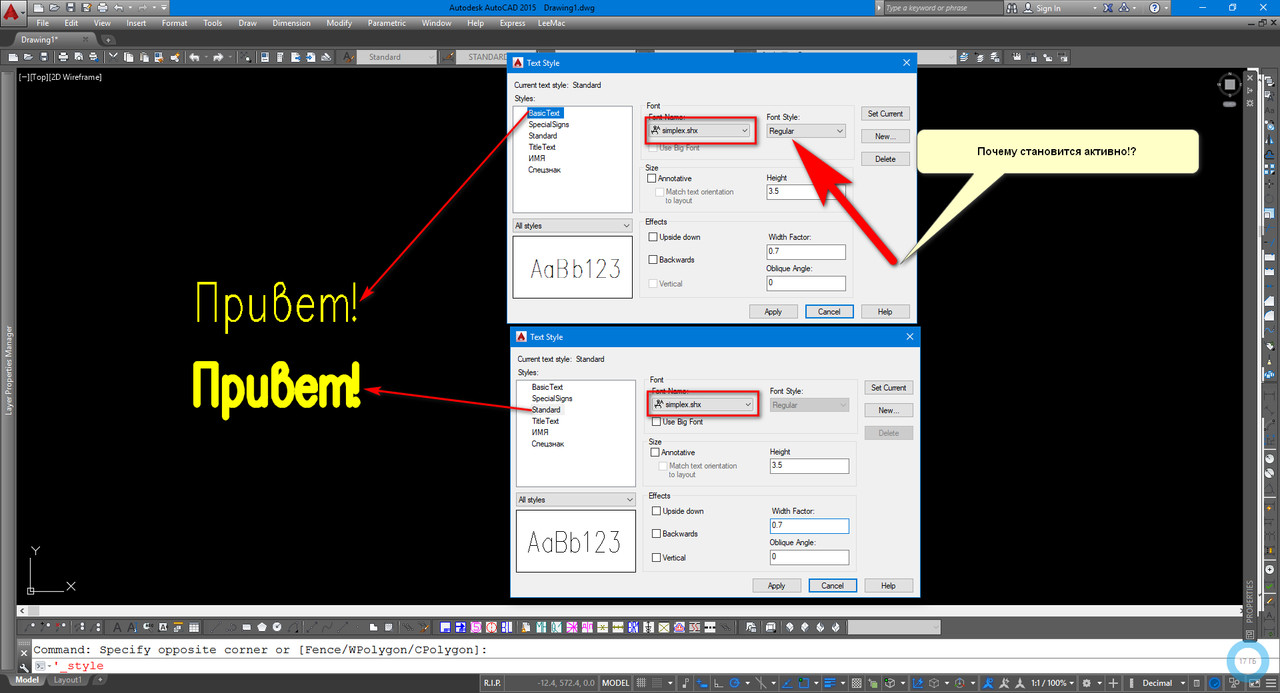
Task: Toggle Annotative checkbox in lower Text Style dialog
Action: [x=656, y=452]
